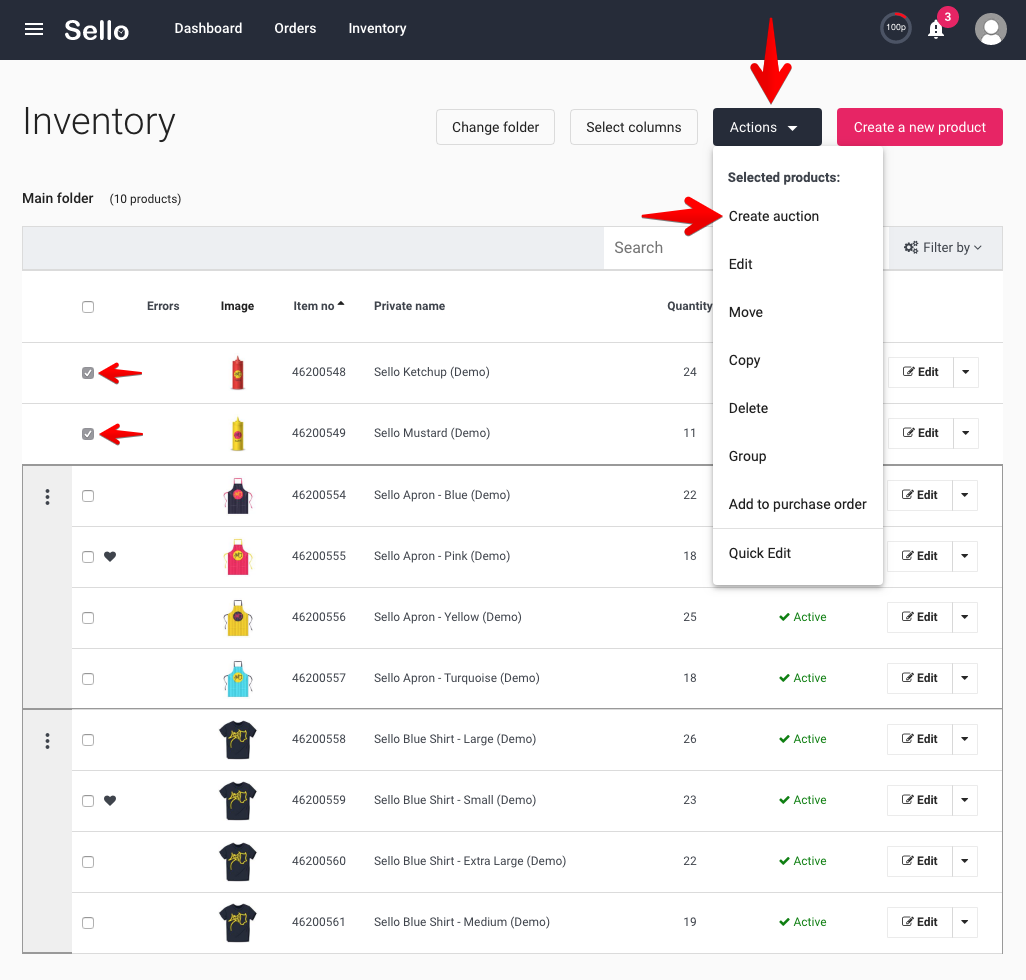Check the Sello Apron Blue checkbox
Screen dimensions: 1026x980
coord(88,496)
